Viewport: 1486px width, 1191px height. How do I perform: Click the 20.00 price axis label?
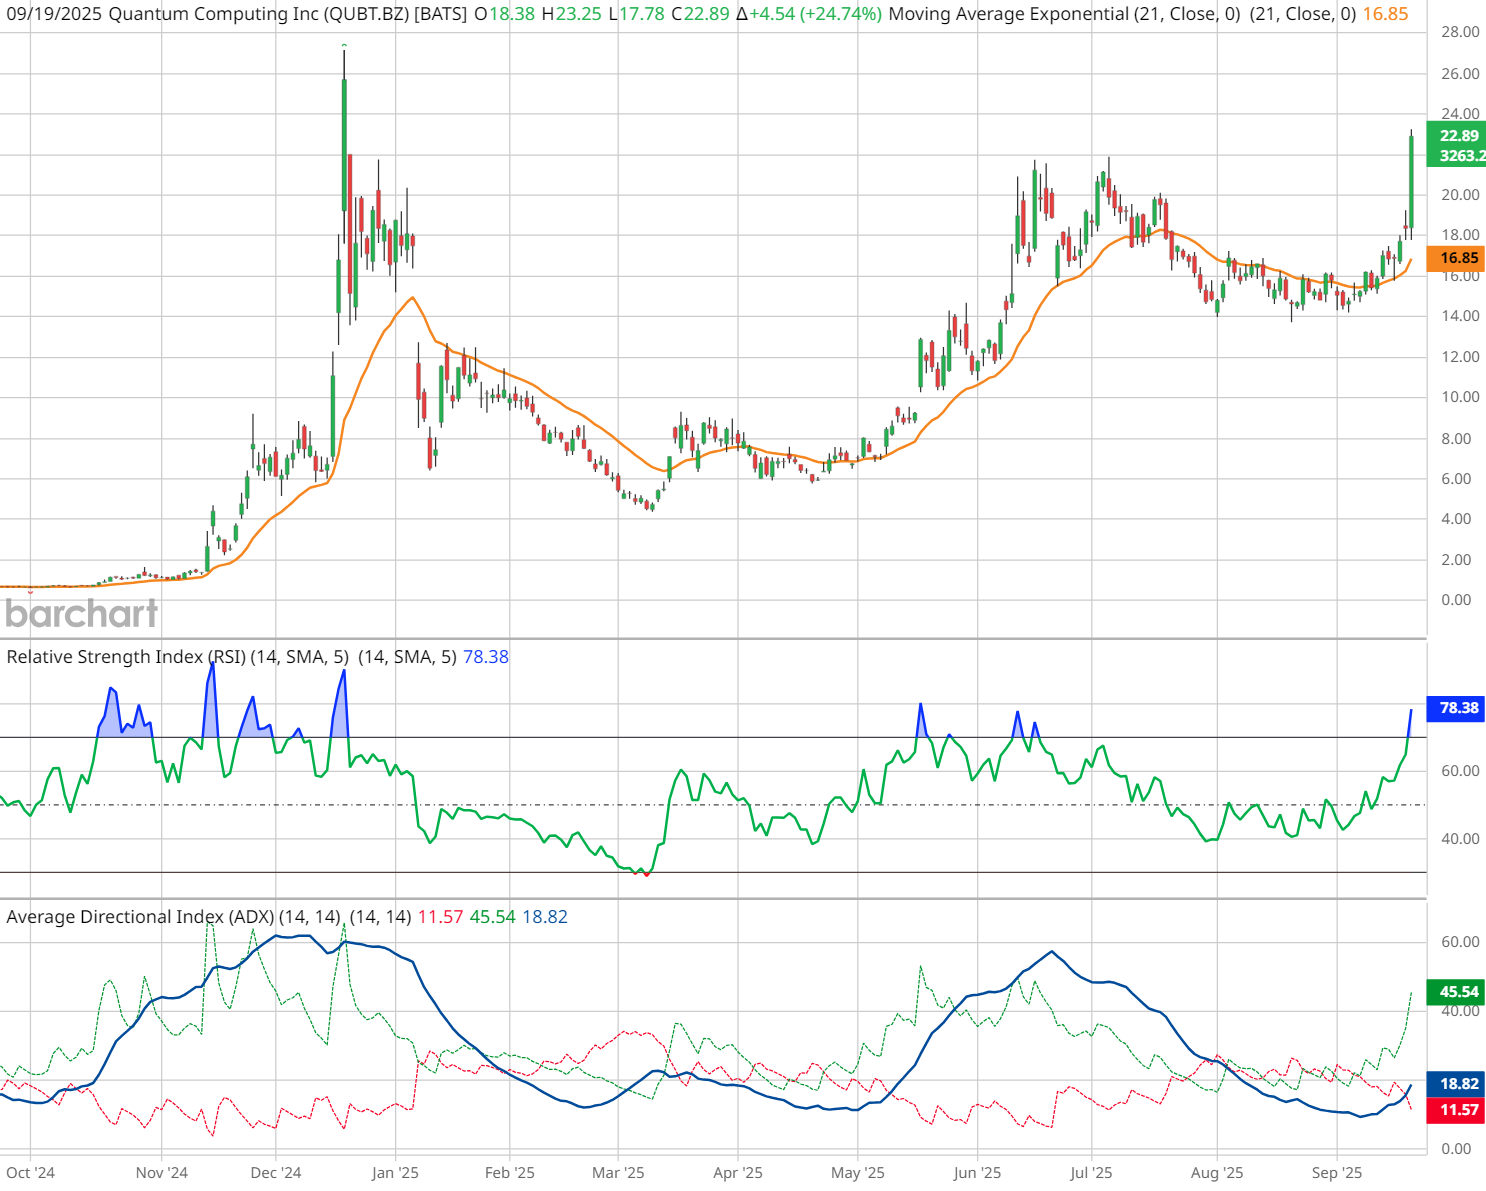coord(1460,195)
